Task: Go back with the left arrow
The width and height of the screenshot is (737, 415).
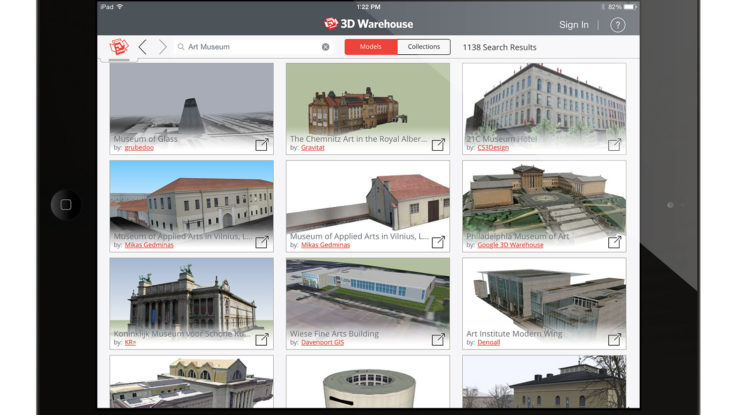Action: 142,47
